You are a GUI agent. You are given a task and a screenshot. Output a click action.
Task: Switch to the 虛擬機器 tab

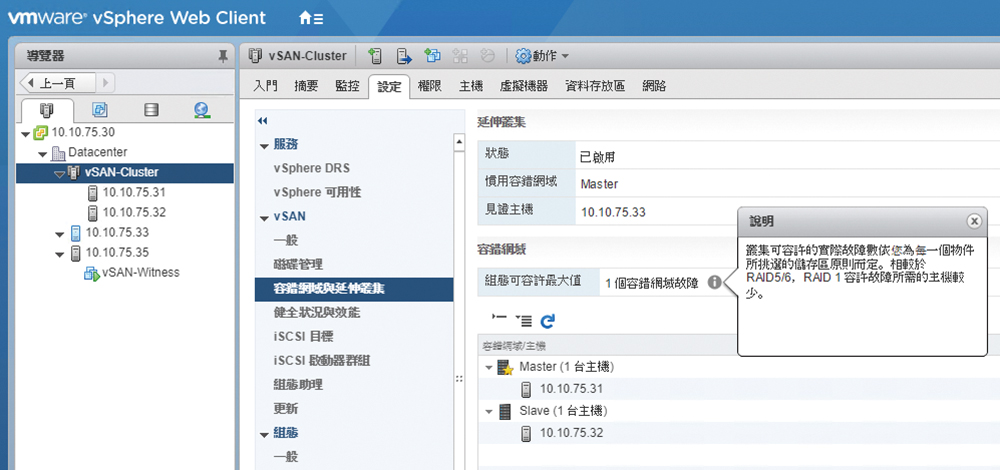coord(524,86)
